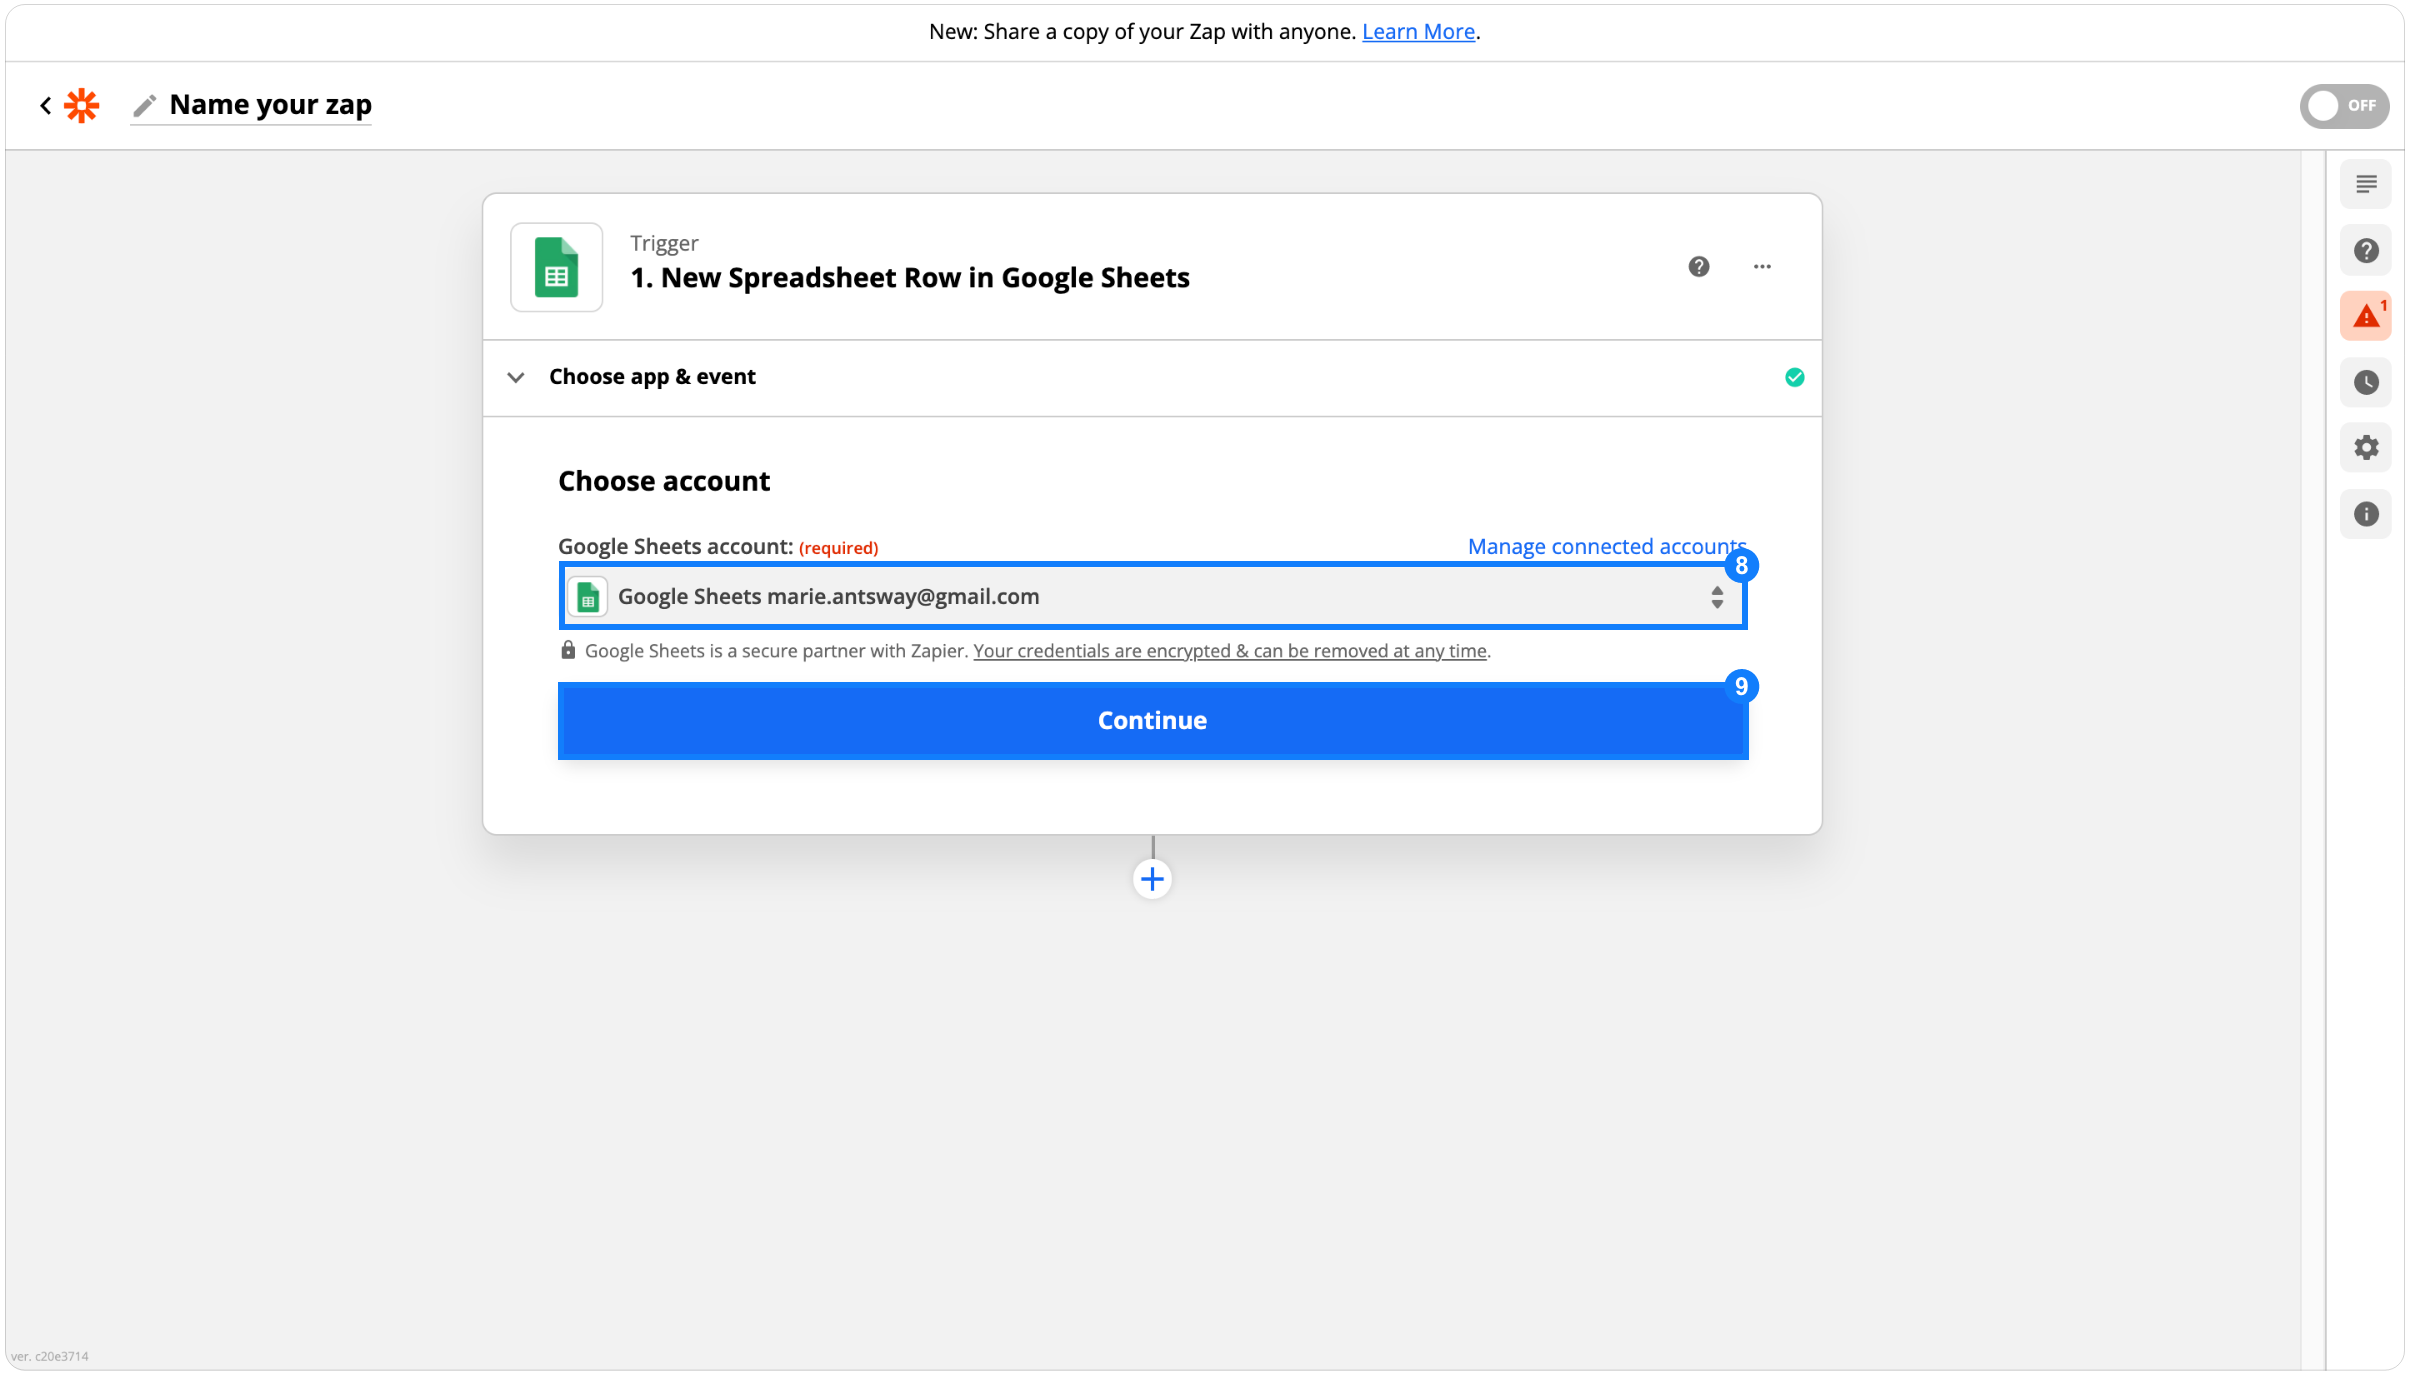Edit the 'Name your zap' title
Viewport: 2409px width, 1374px height.
(x=270, y=105)
